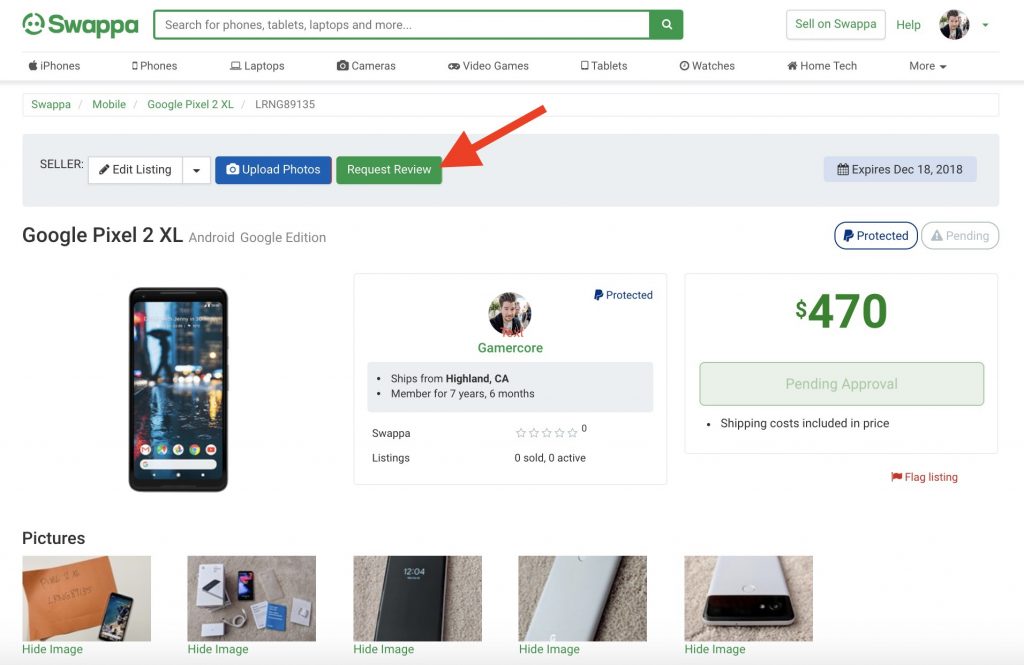Image resolution: width=1024 pixels, height=665 pixels.
Task: Click the Expires Dec 18, 2018 badge
Action: [900, 169]
